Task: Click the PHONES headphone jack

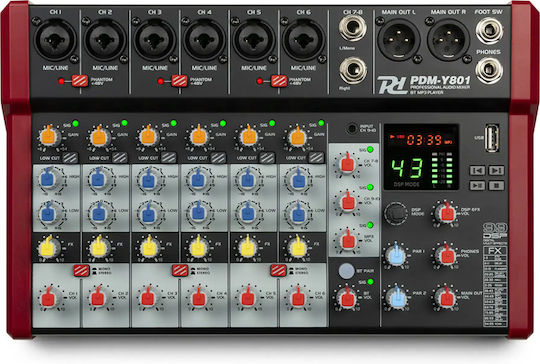Action: click(x=489, y=71)
